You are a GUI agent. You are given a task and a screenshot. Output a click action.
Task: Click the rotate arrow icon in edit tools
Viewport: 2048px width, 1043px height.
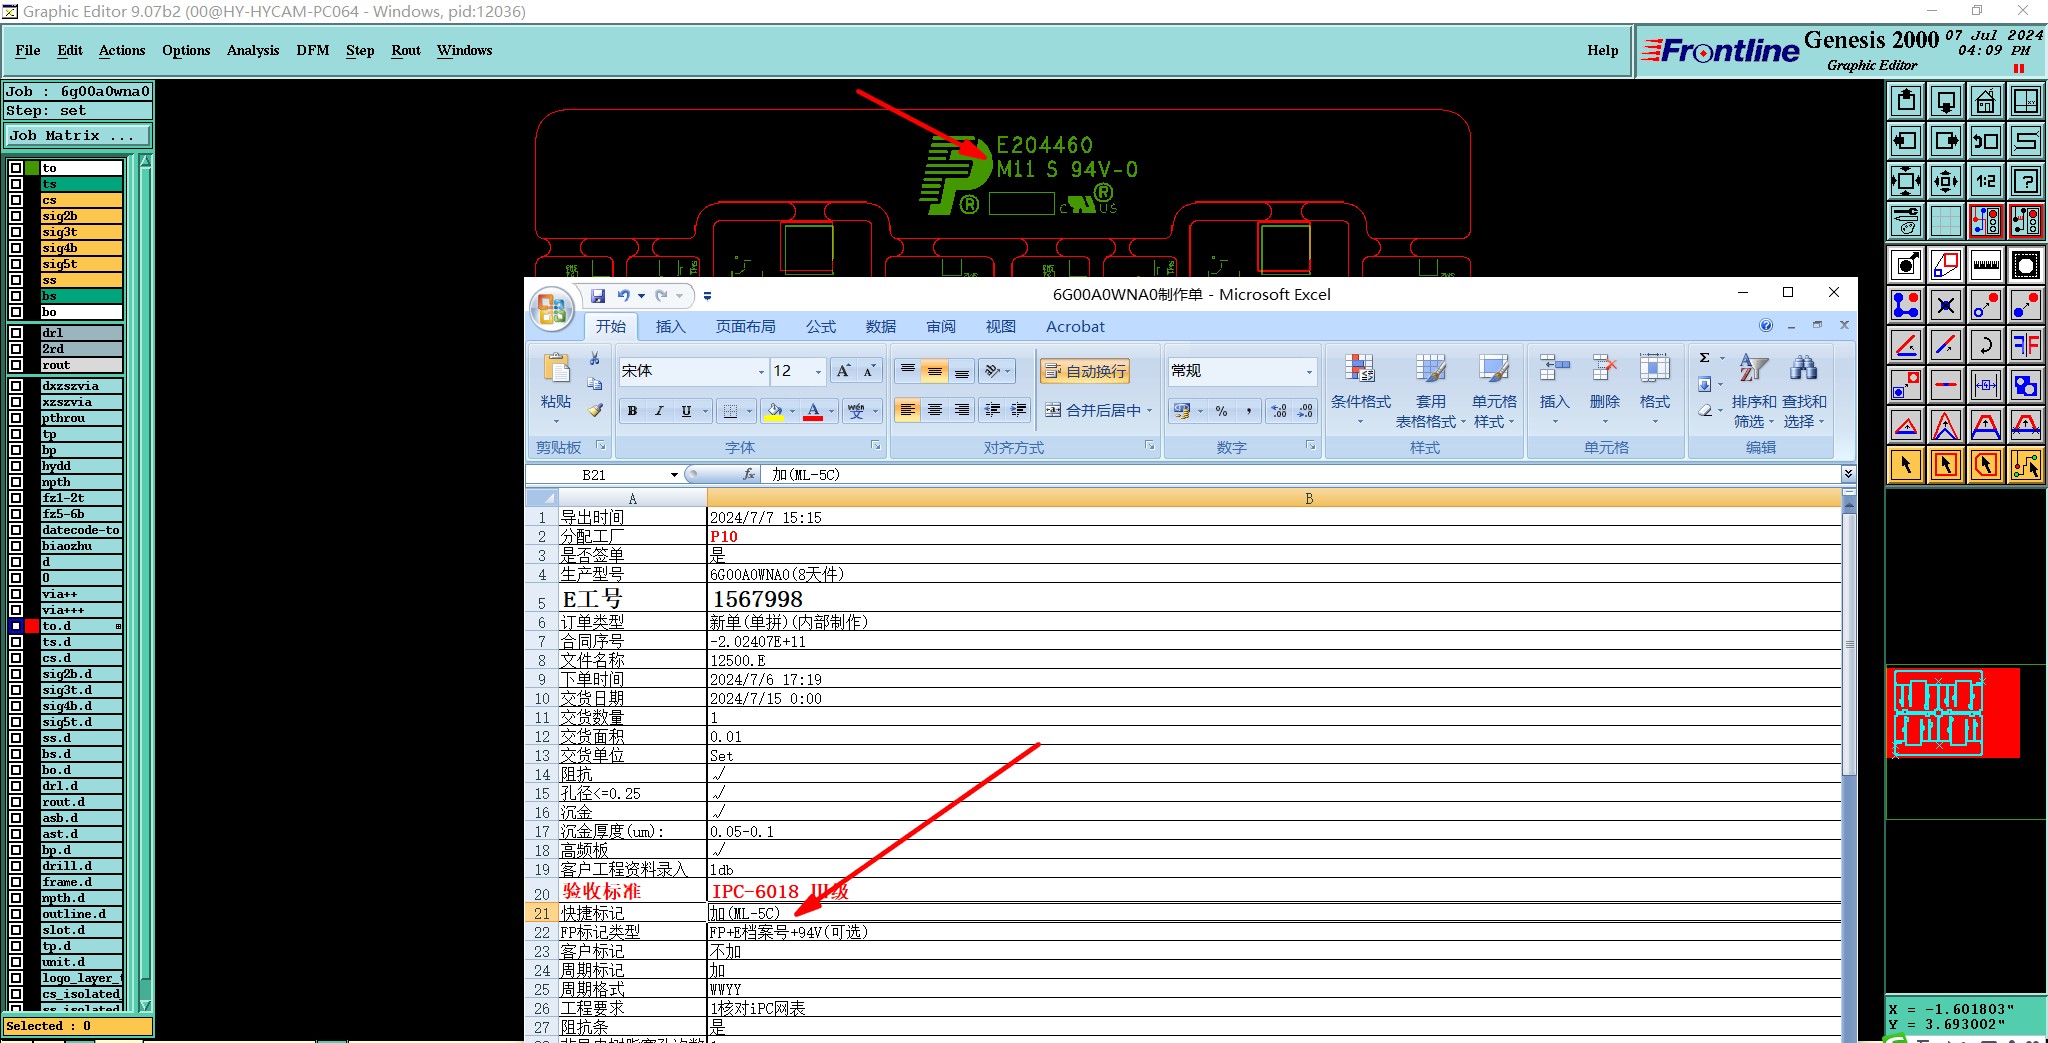[1985, 345]
